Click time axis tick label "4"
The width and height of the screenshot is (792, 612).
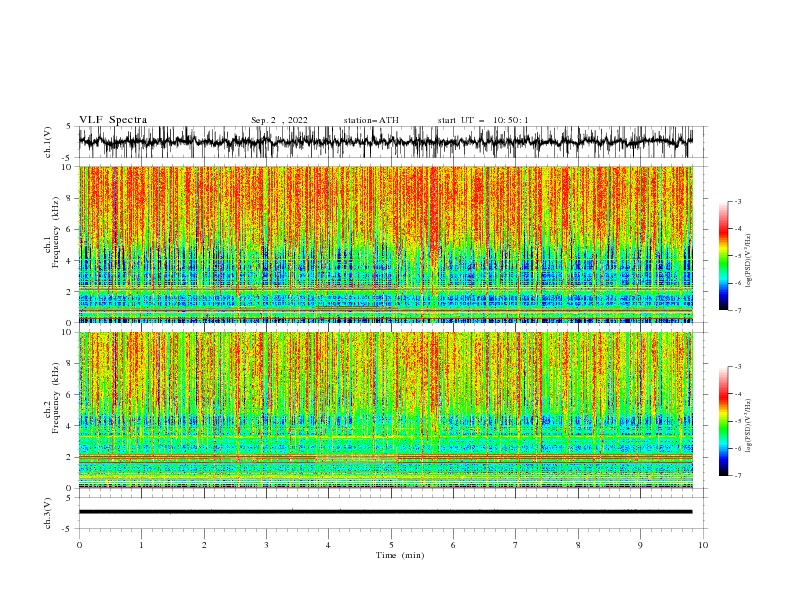click(328, 545)
